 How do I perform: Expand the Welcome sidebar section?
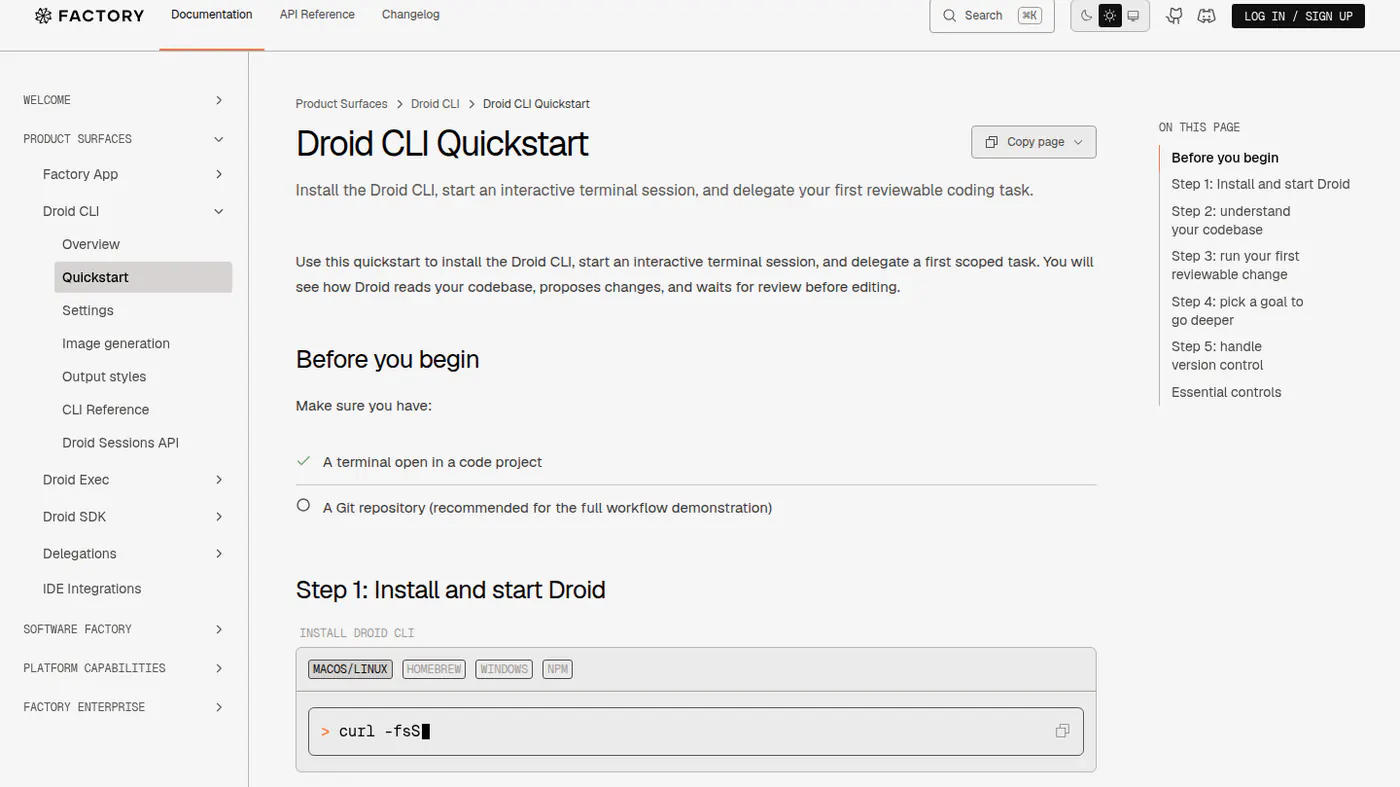click(x=124, y=100)
